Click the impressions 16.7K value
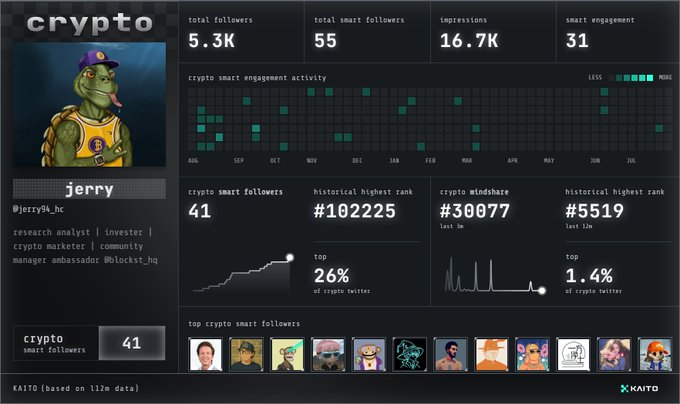Screen dimensions: 680x404 (469, 41)
